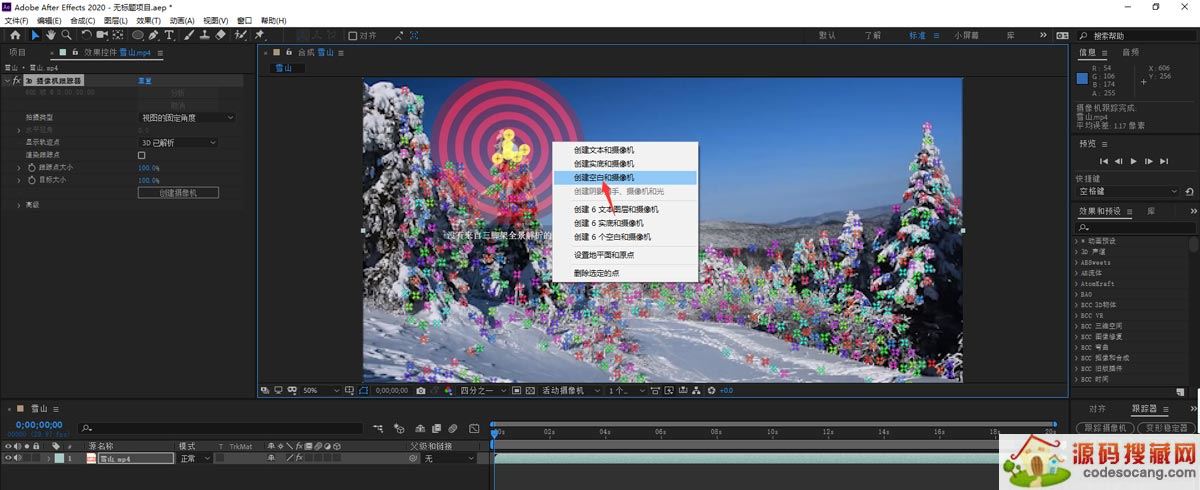Open the 效果(T) menu
Viewport: 1200px width, 490px height.
pos(148,20)
